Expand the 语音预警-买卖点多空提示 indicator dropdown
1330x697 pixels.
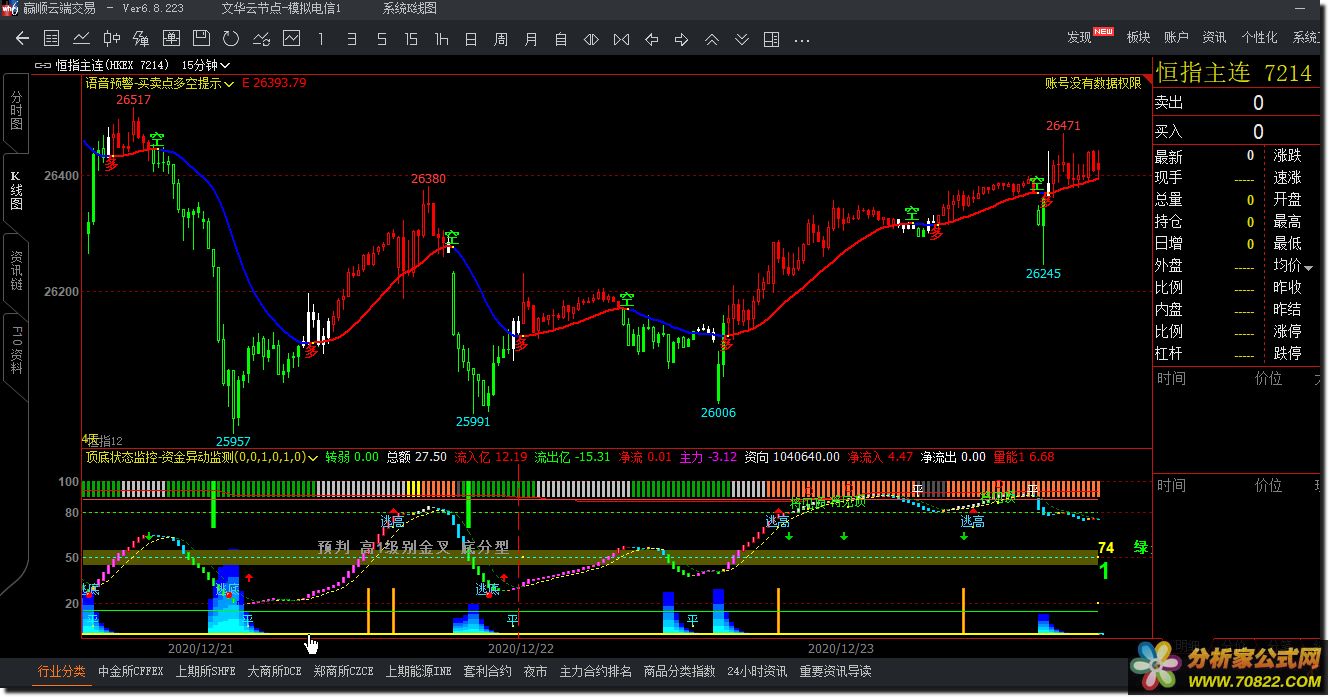coord(229,84)
